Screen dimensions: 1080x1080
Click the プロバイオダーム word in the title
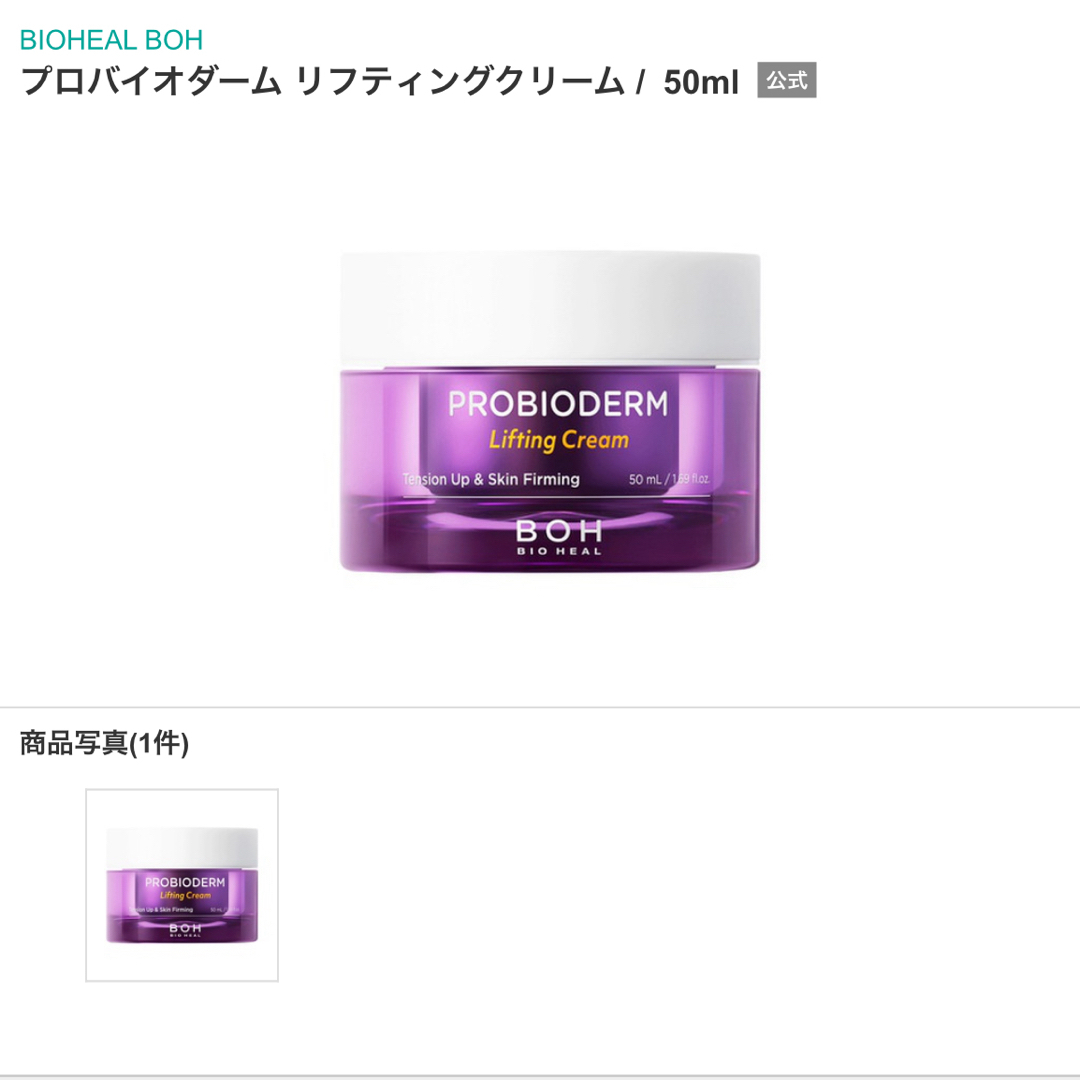pyautogui.click(x=151, y=81)
